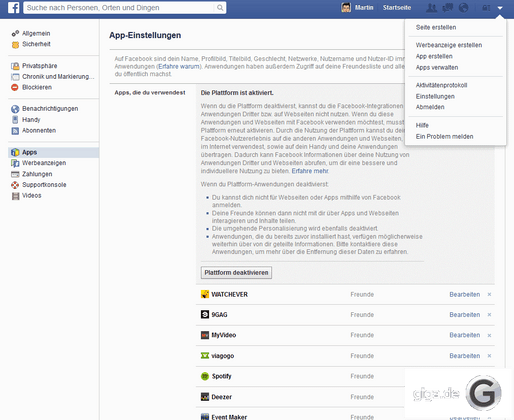Click the Supportkonsole lifebuoy icon
The image size is (514, 420).
[x=15, y=185]
